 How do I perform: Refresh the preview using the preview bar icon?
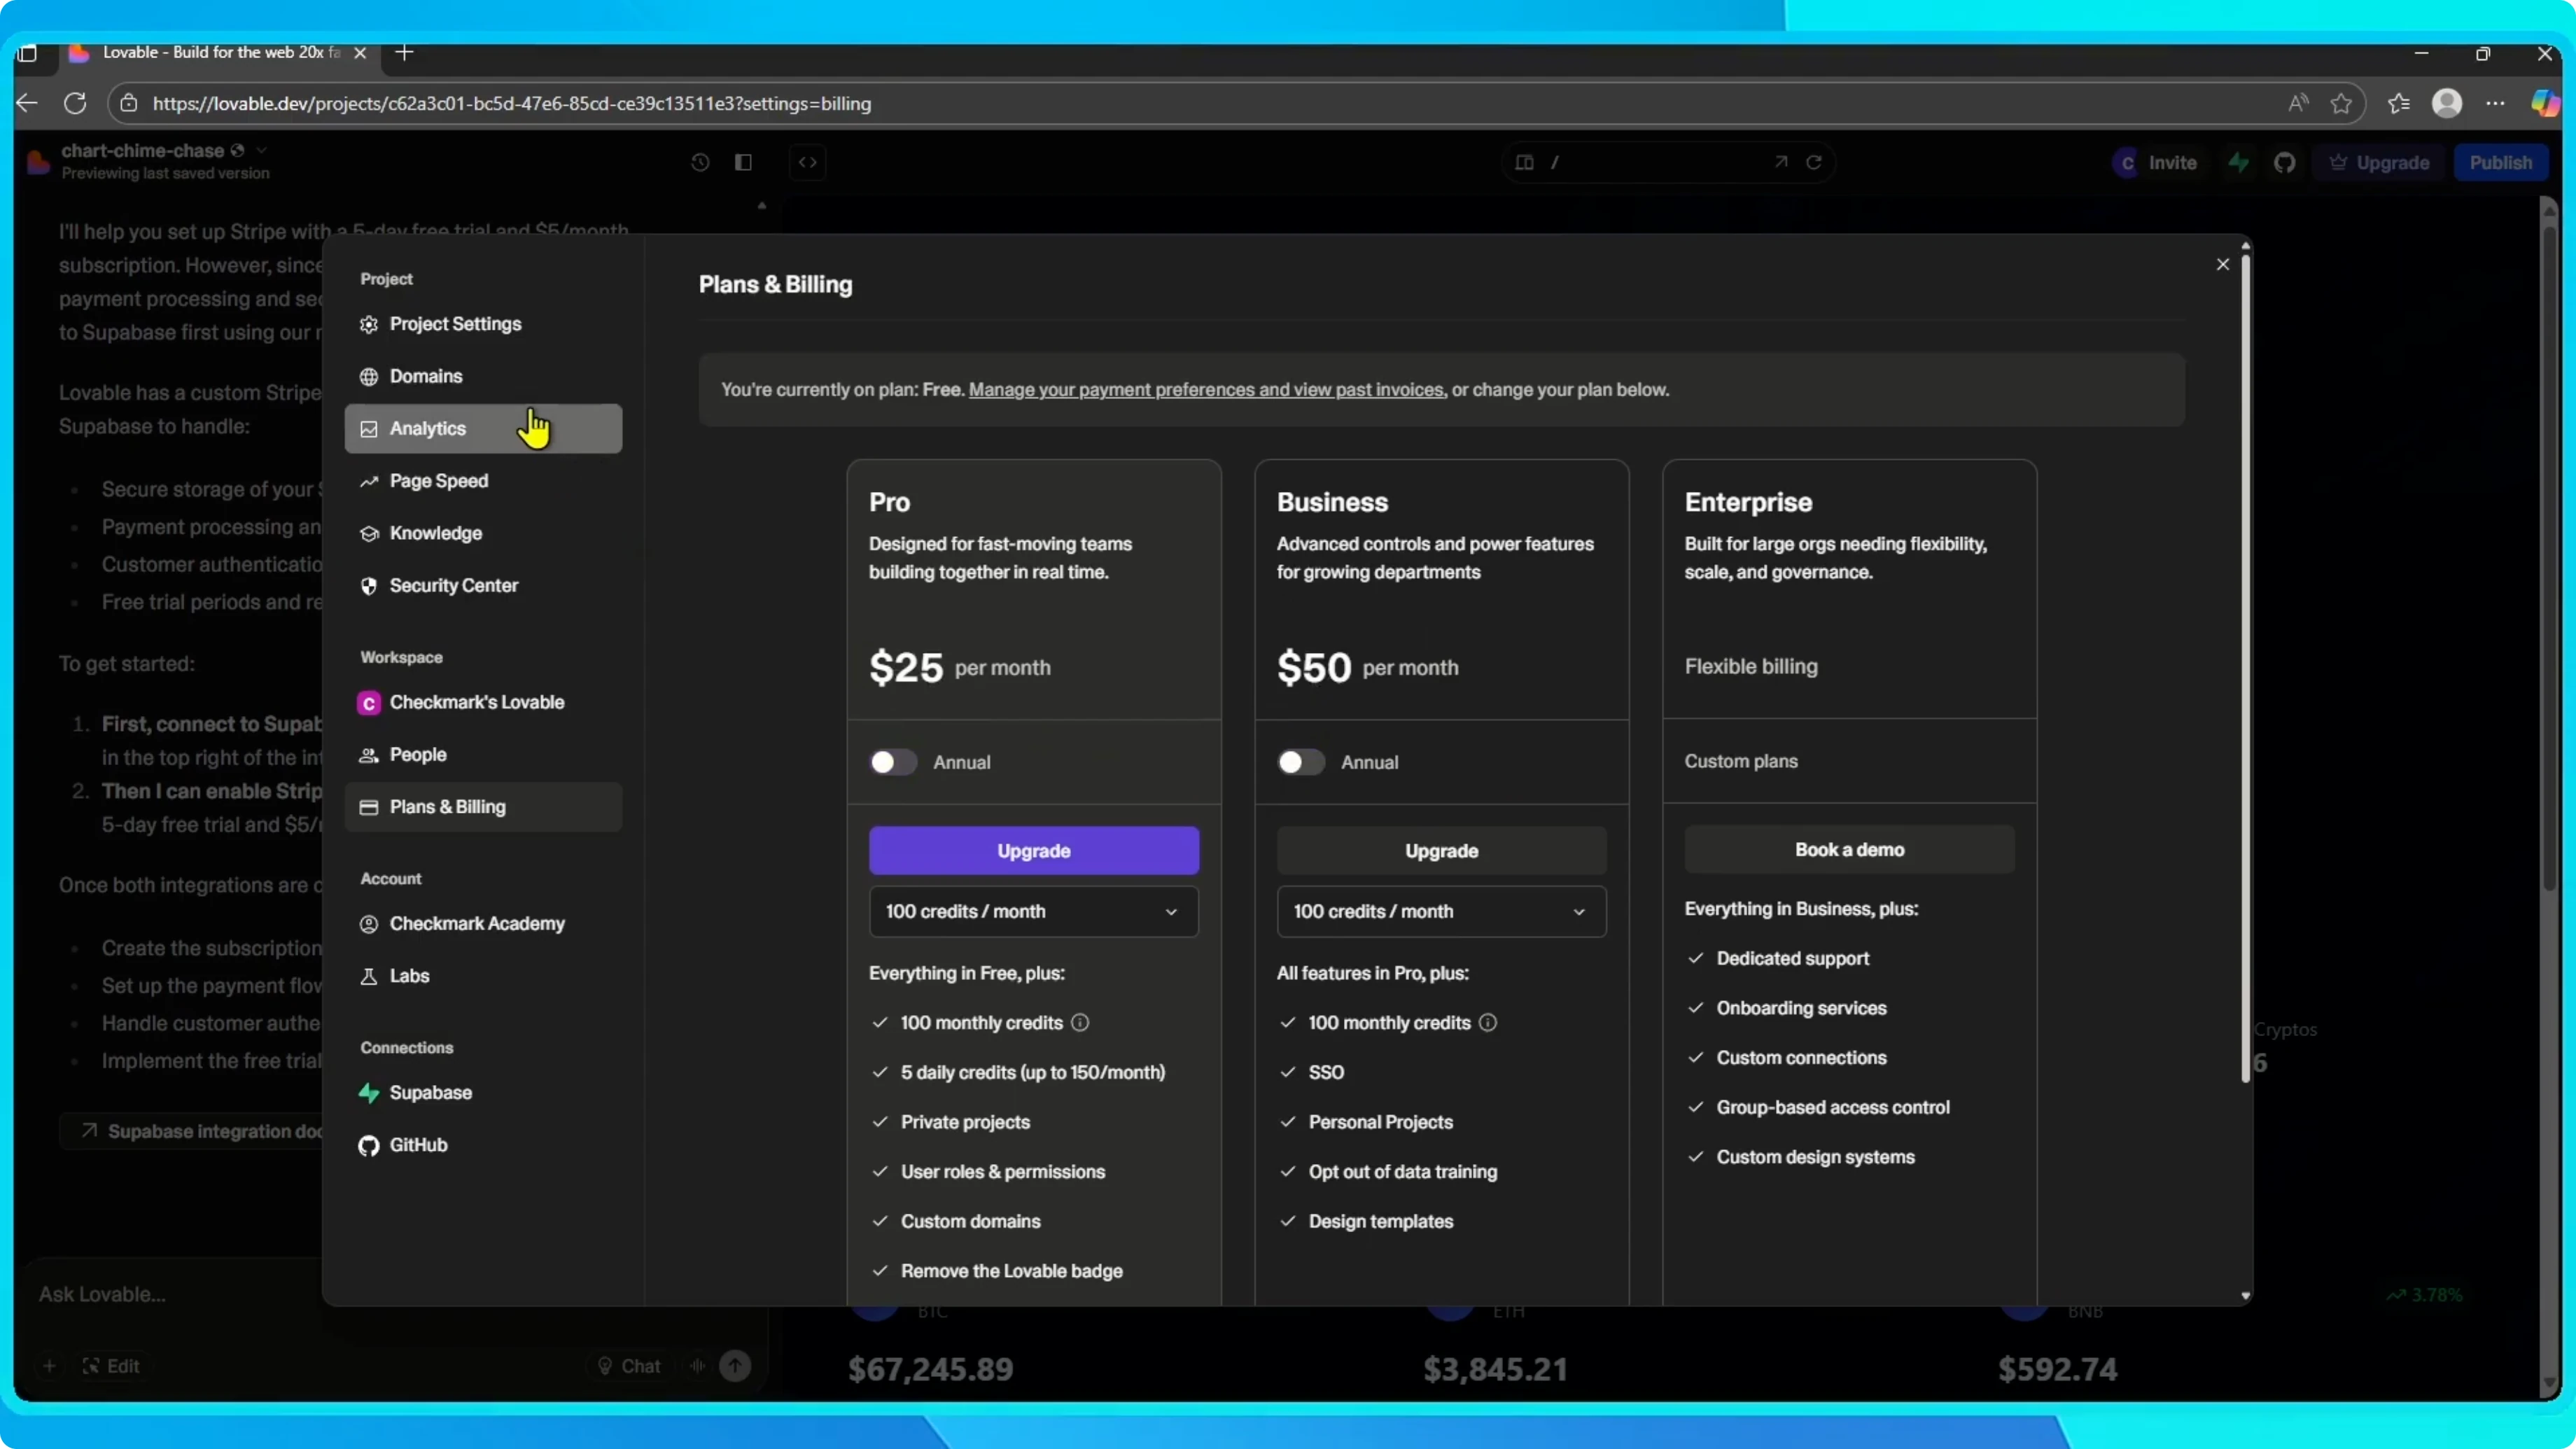pos(1814,162)
